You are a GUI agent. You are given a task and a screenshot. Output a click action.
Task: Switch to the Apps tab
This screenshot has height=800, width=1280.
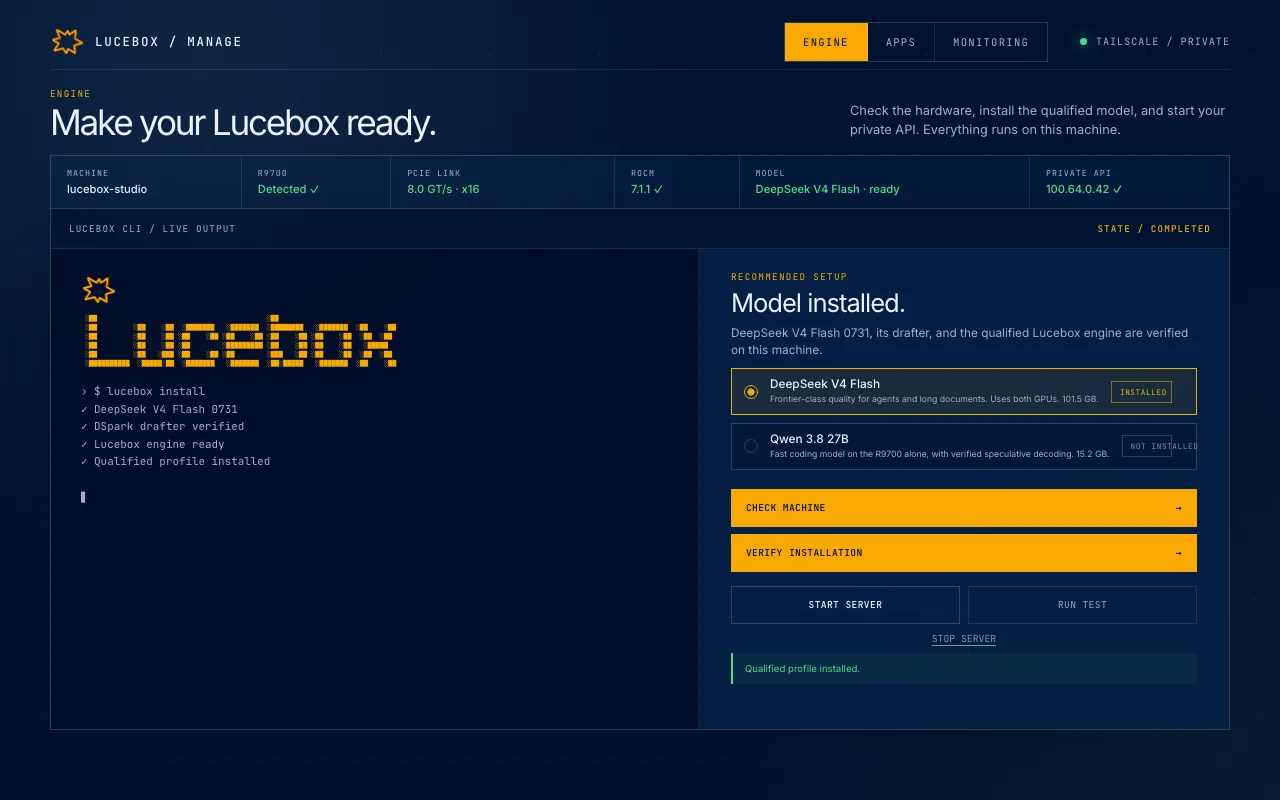point(901,42)
